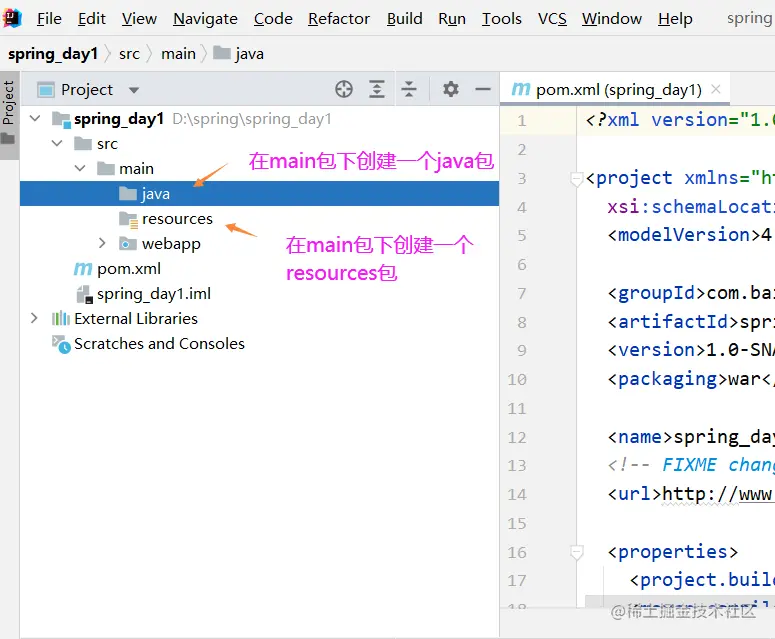
Task: Click the Select Opened File target icon
Action: (344, 89)
